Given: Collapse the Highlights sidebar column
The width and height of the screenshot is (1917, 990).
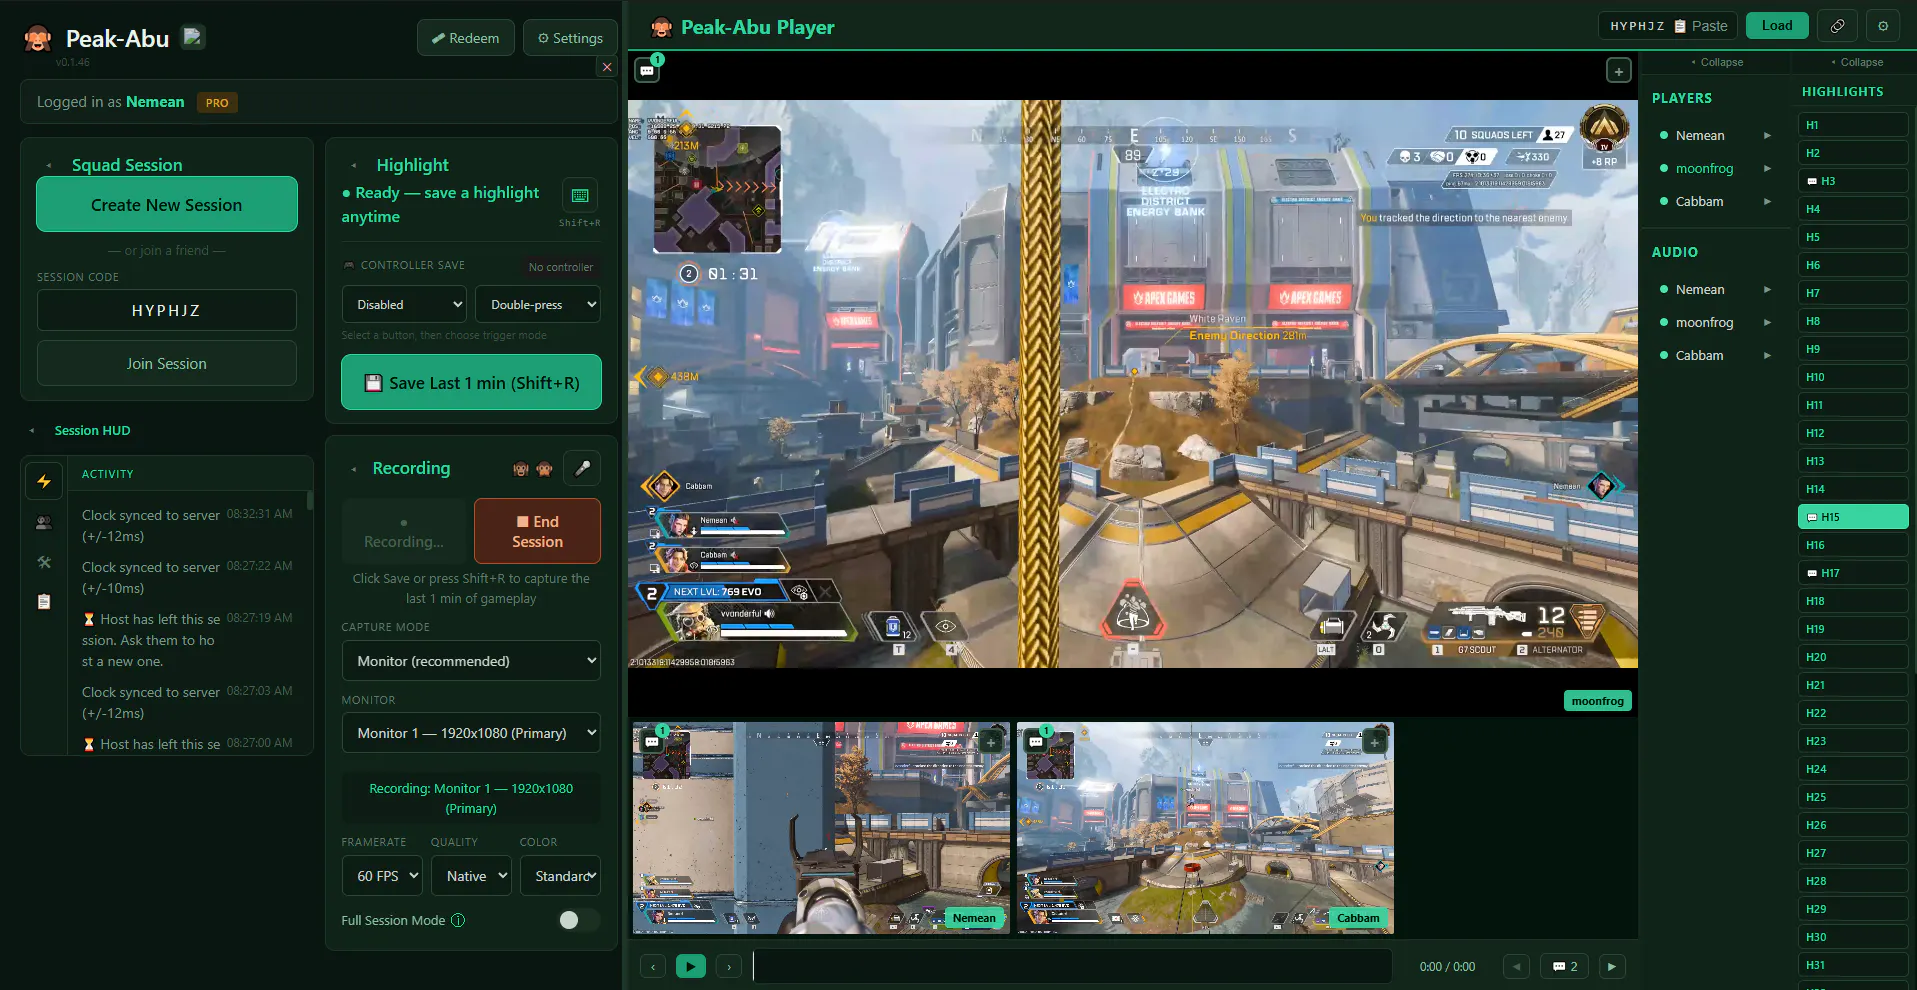Looking at the screenshot, I should pyautogui.click(x=1856, y=62).
